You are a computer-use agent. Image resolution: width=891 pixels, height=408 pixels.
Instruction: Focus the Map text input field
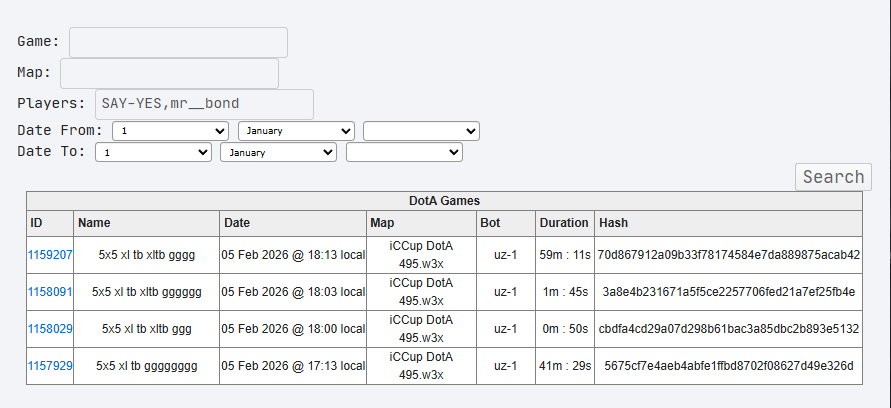point(169,73)
